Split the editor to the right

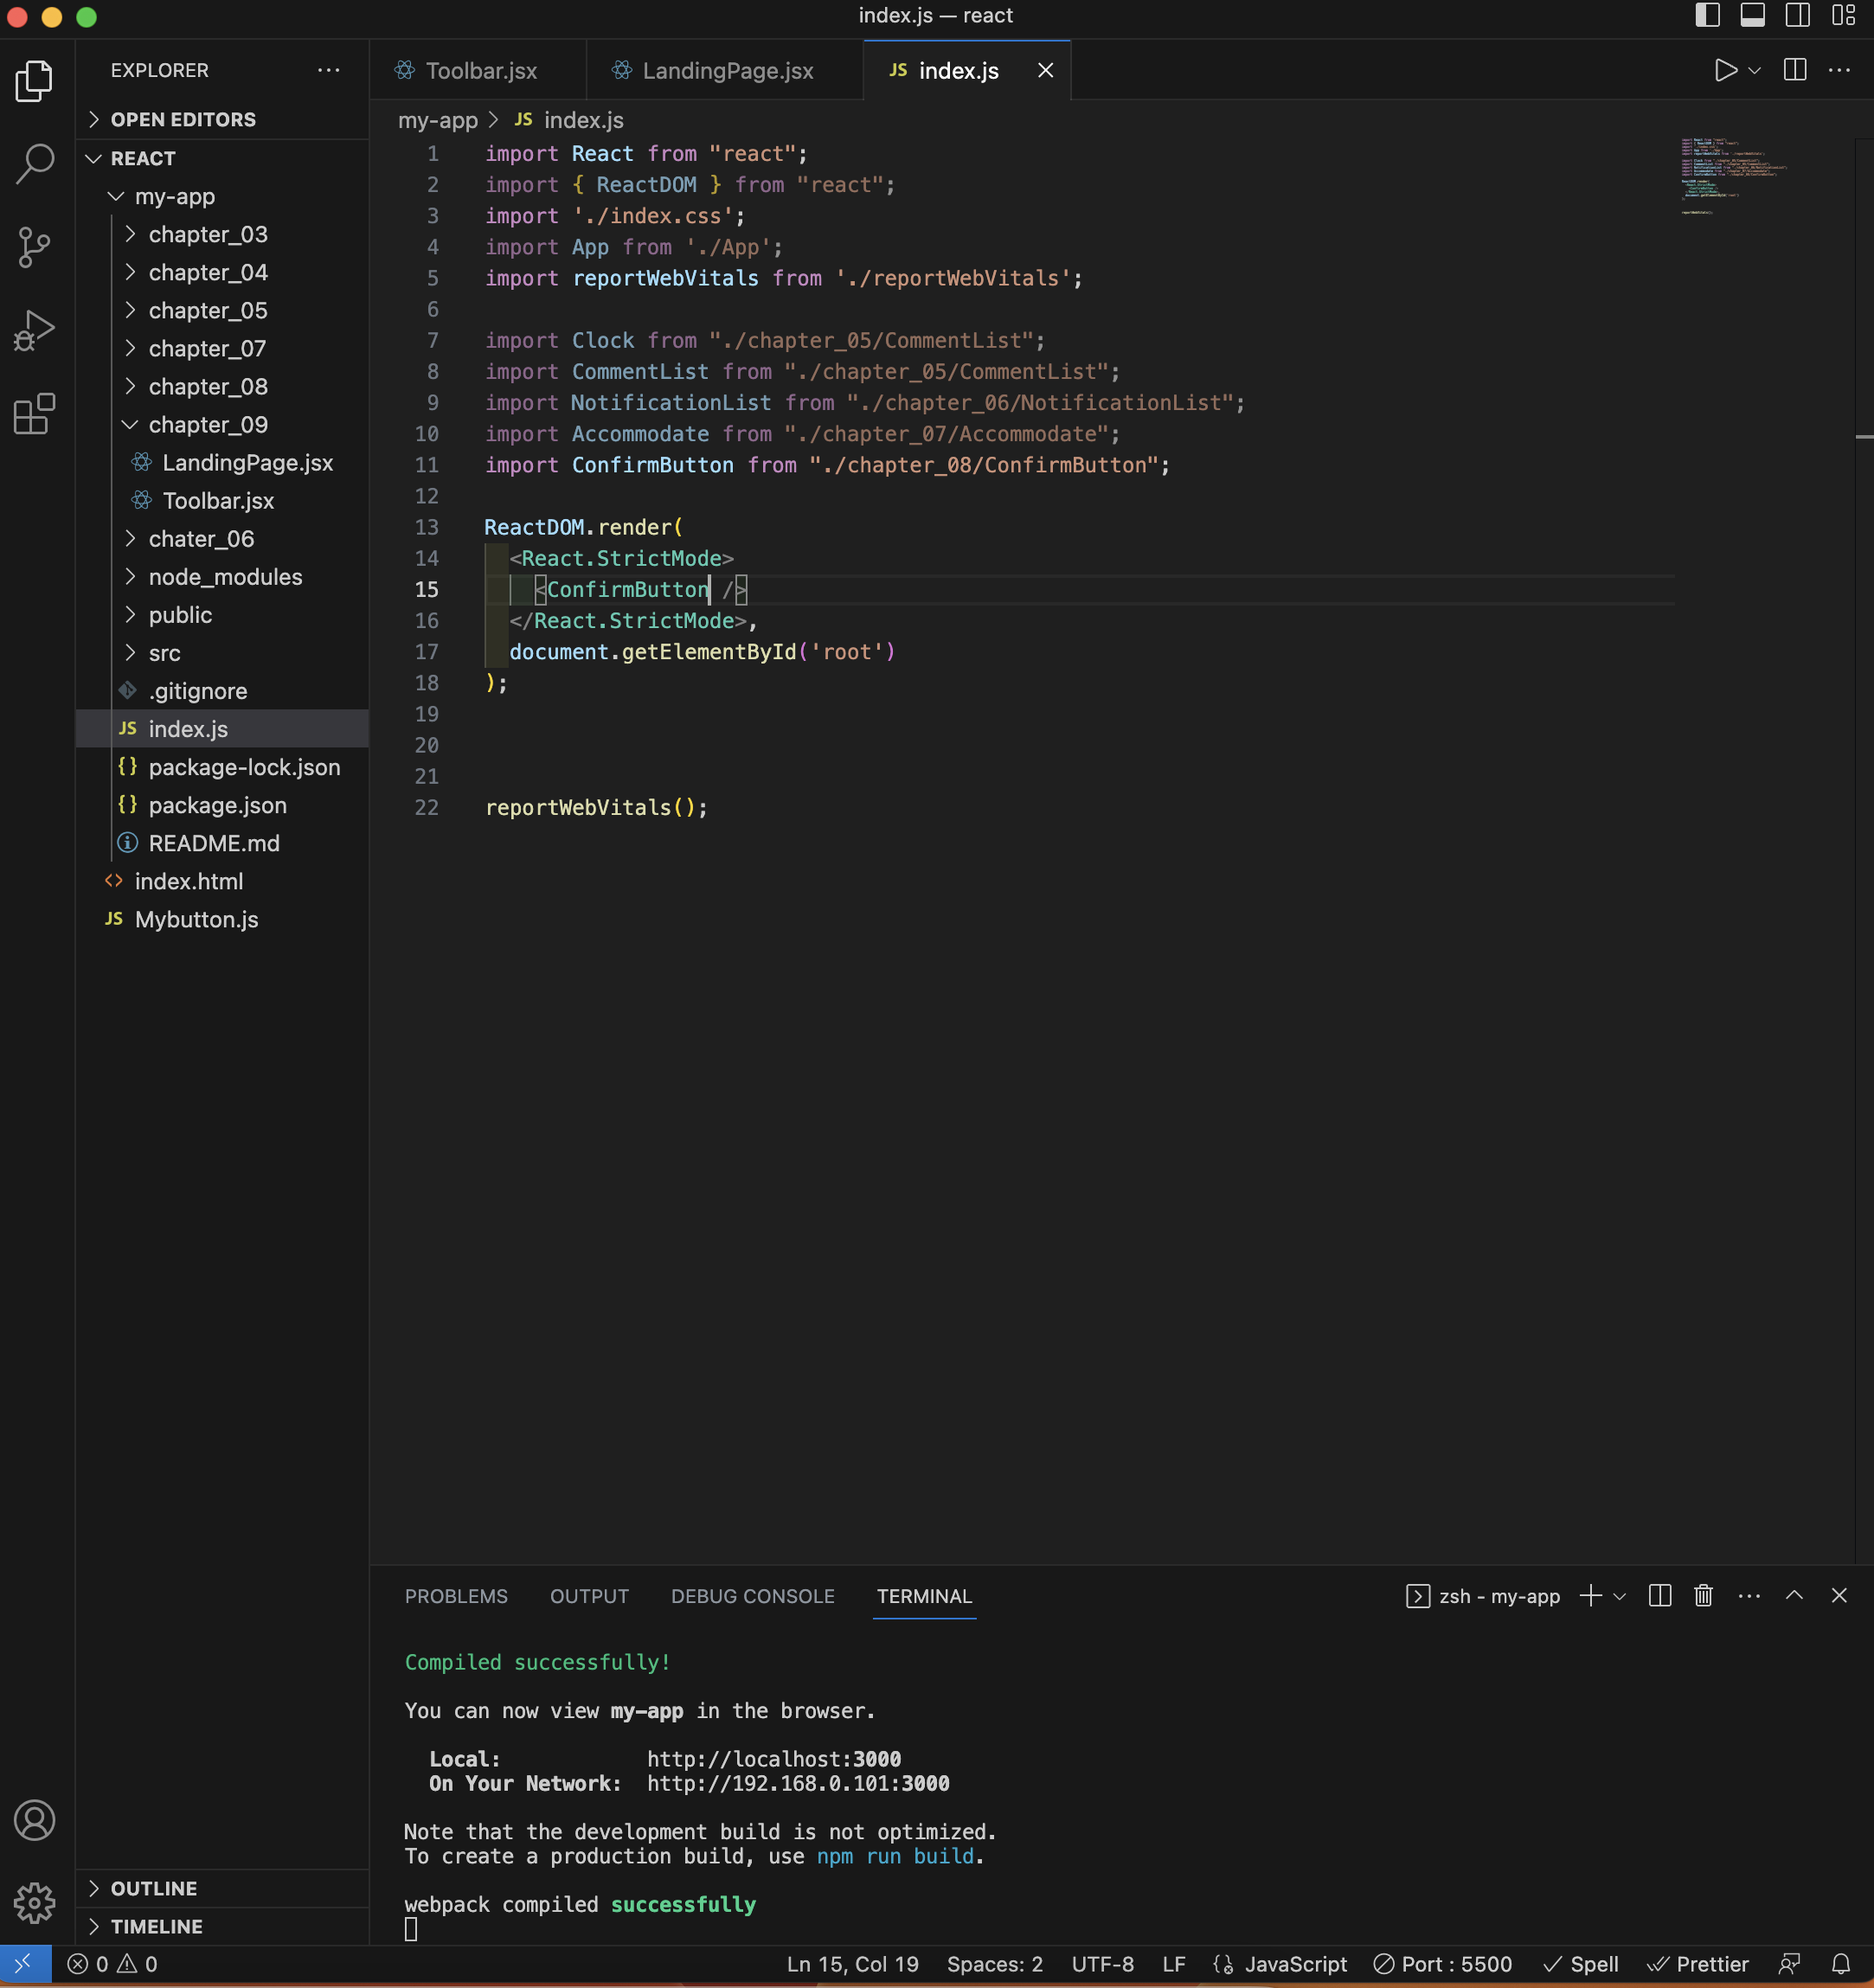(1795, 70)
